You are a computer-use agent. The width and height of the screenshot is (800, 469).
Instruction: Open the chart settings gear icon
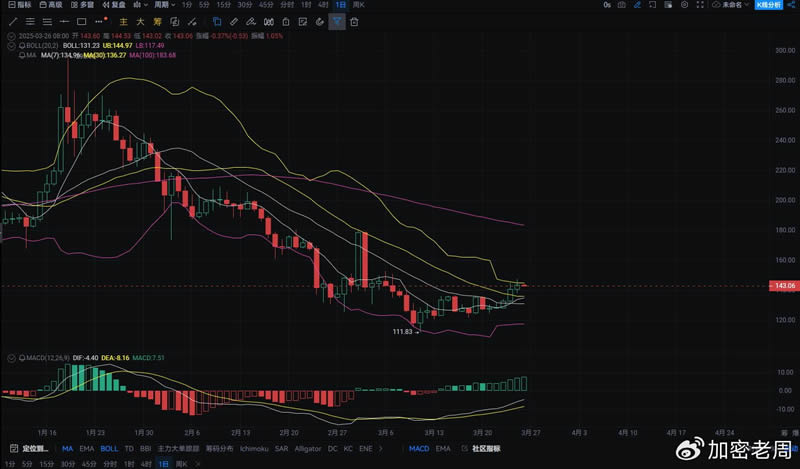pyautogui.click(x=684, y=5)
